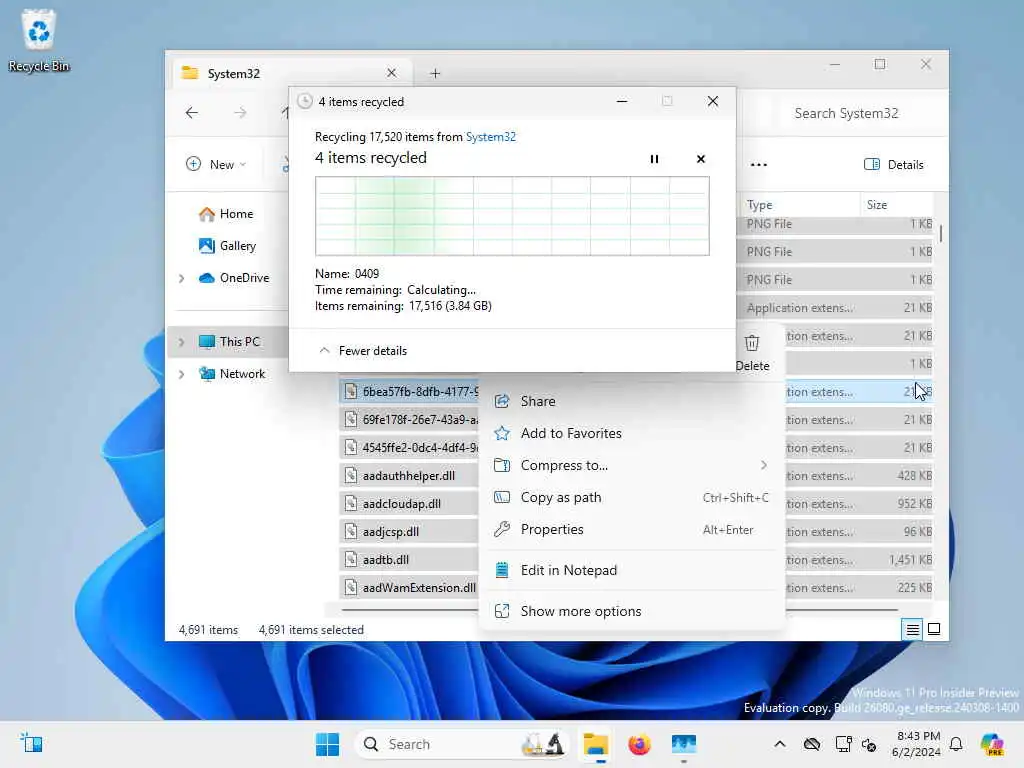Open the Windows Start menu

[327, 744]
